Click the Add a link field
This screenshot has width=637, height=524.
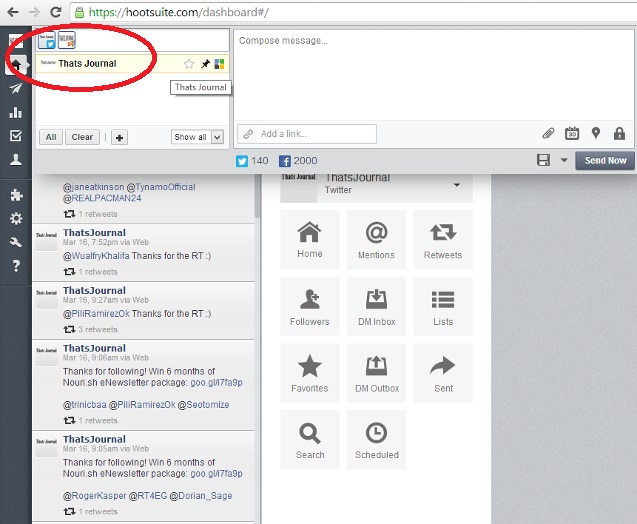[x=307, y=134]
